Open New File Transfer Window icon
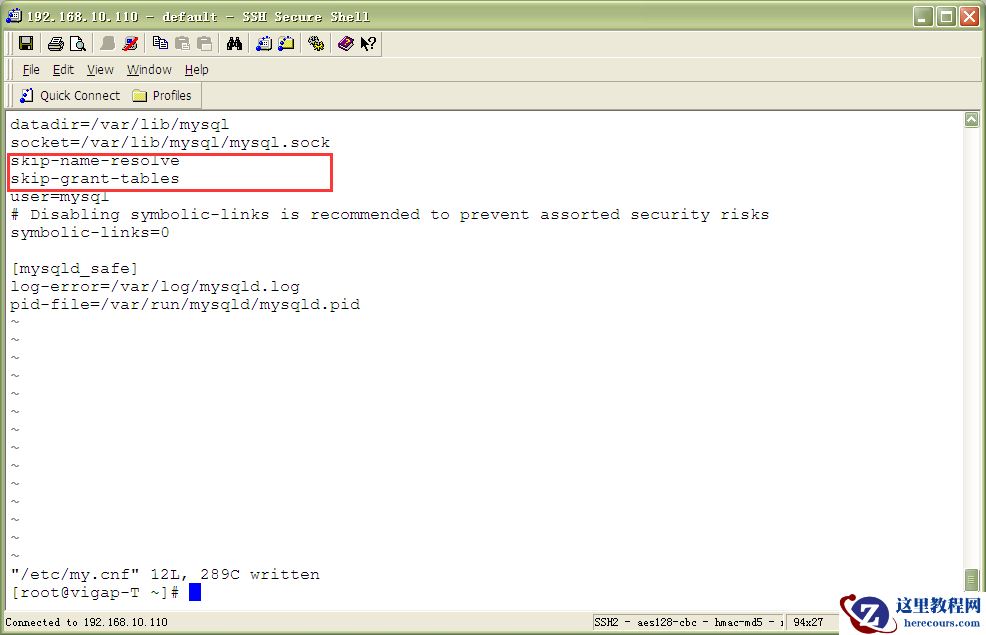Image resolution: width=986 pixels, height=635 pixels. click(x=286, y=43)
